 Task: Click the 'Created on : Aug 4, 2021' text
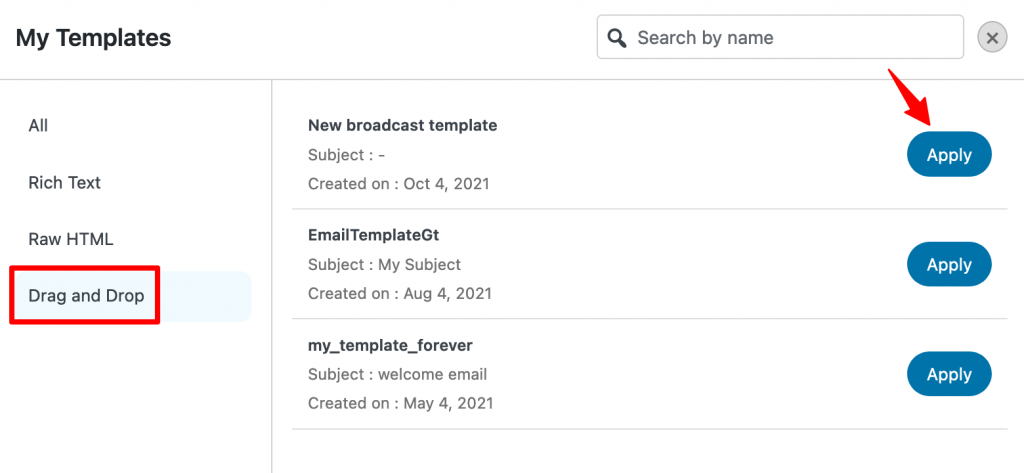click(400, 293)
